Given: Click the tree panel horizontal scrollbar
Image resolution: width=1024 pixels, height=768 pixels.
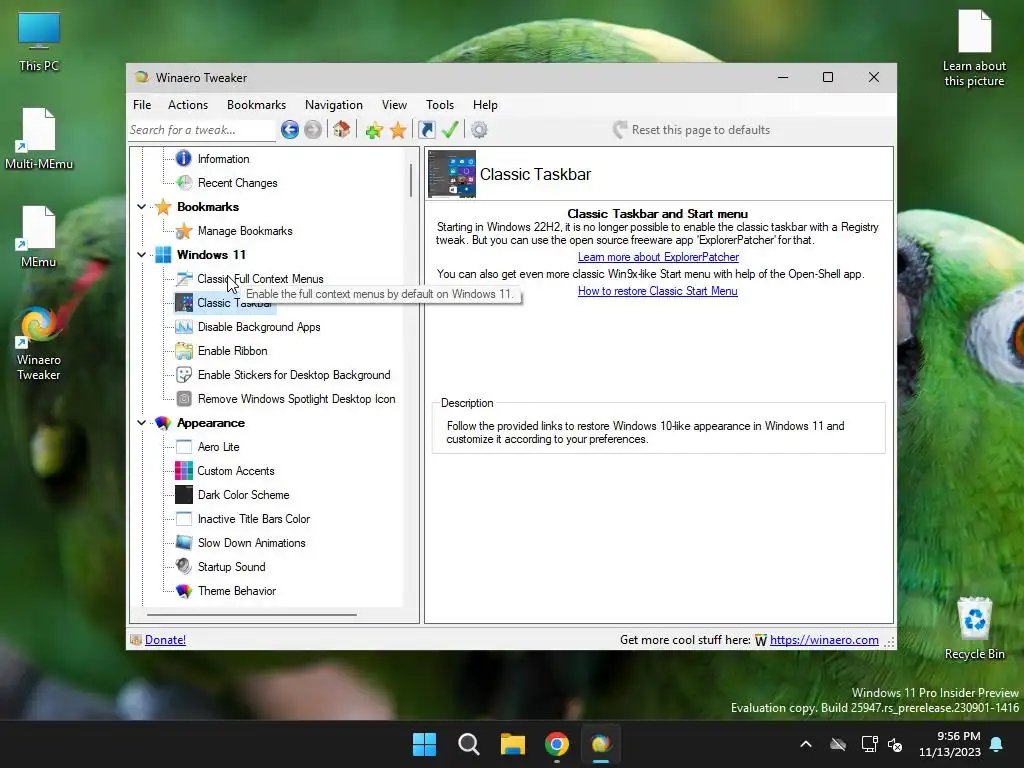Looking at the screenshot, I should tap(252, 615).
